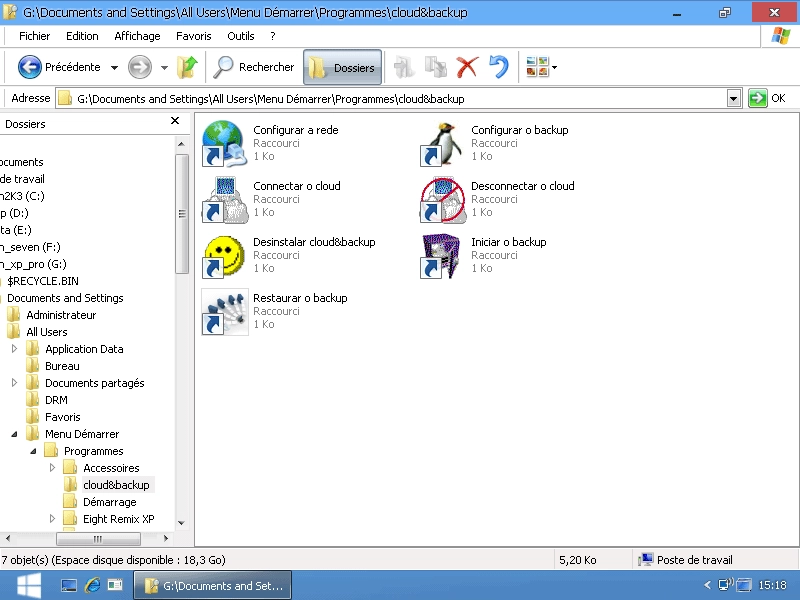800x600 pixels.
Task: Expand the Accessoires folder
Action: [x=52, y=467]
